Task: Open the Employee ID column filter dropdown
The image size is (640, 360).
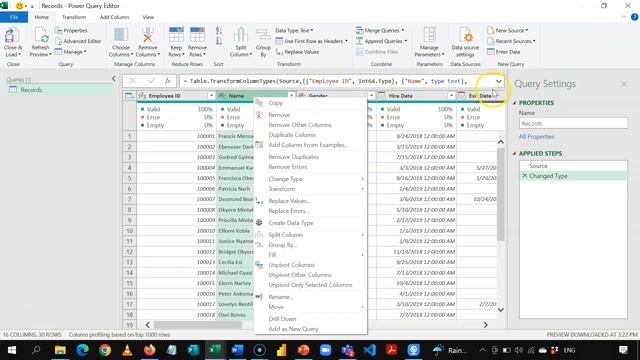Action: (211, 96)
